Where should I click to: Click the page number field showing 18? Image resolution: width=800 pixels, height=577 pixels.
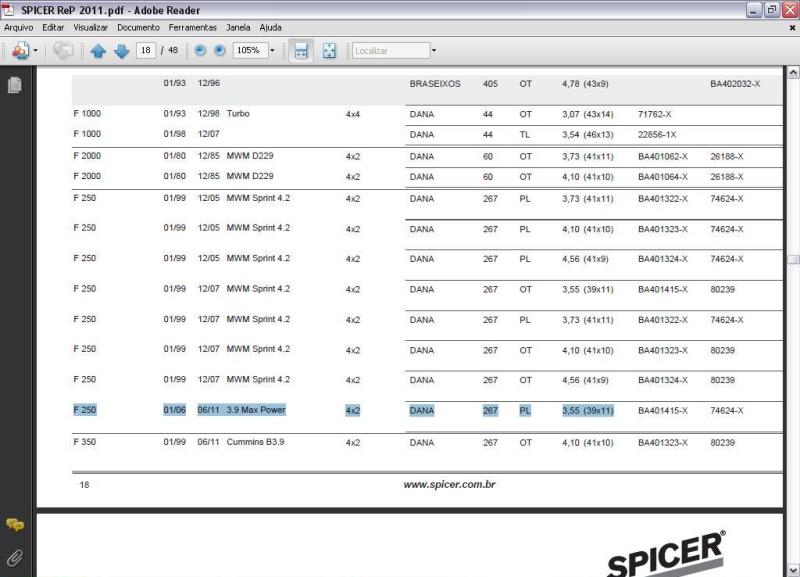146,50
